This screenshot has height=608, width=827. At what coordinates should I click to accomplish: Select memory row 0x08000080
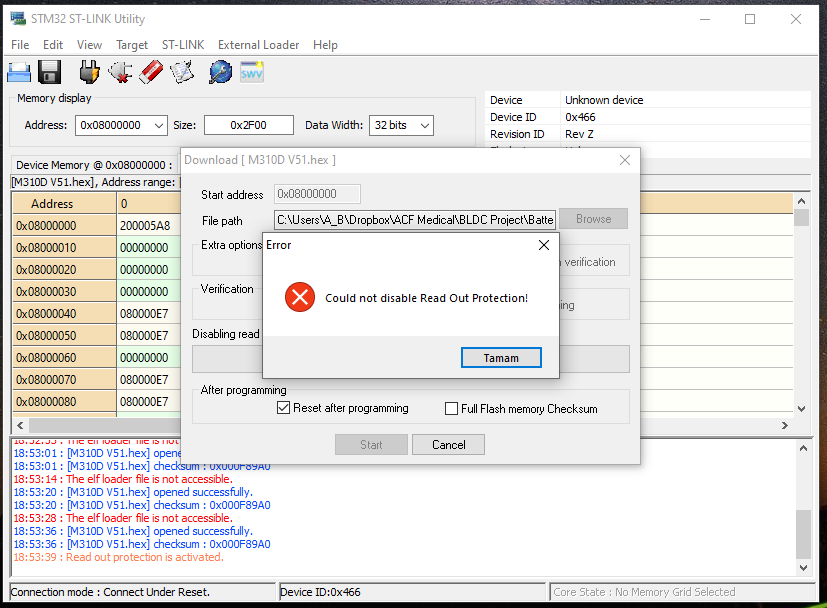64,402
